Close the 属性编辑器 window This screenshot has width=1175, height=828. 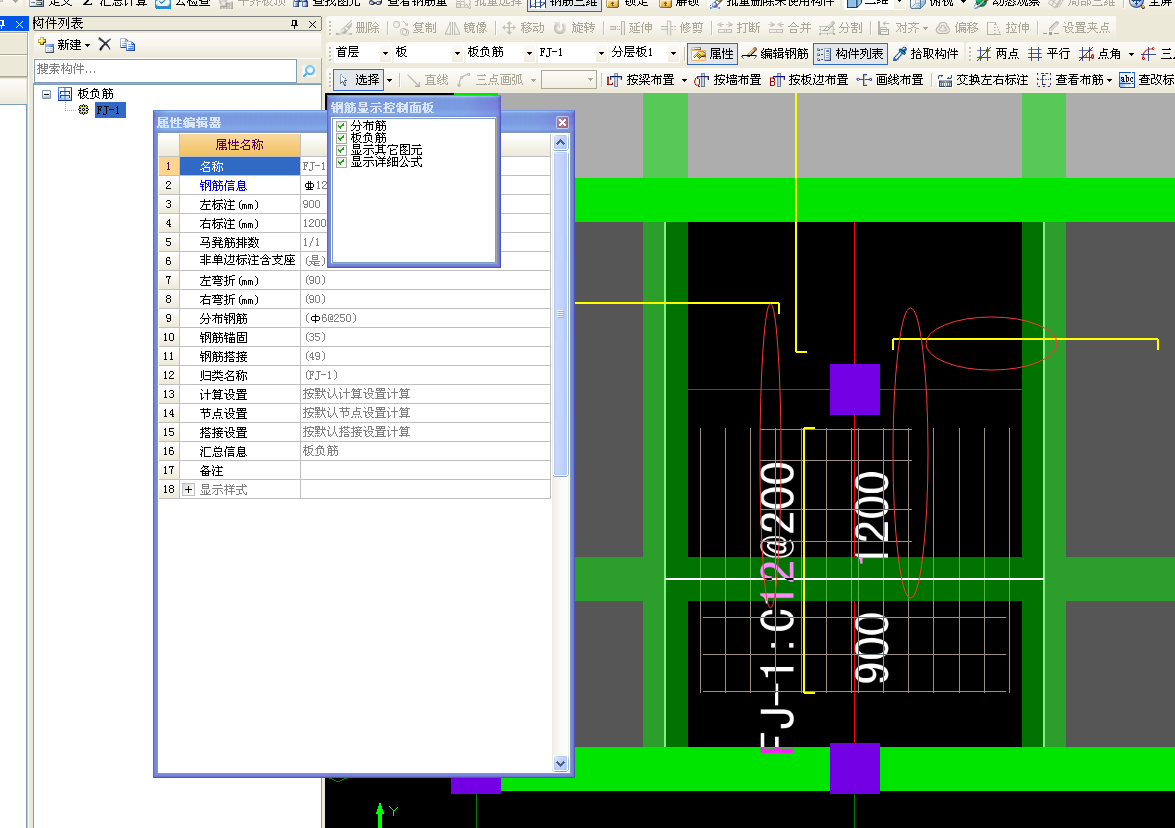point(563,122)
